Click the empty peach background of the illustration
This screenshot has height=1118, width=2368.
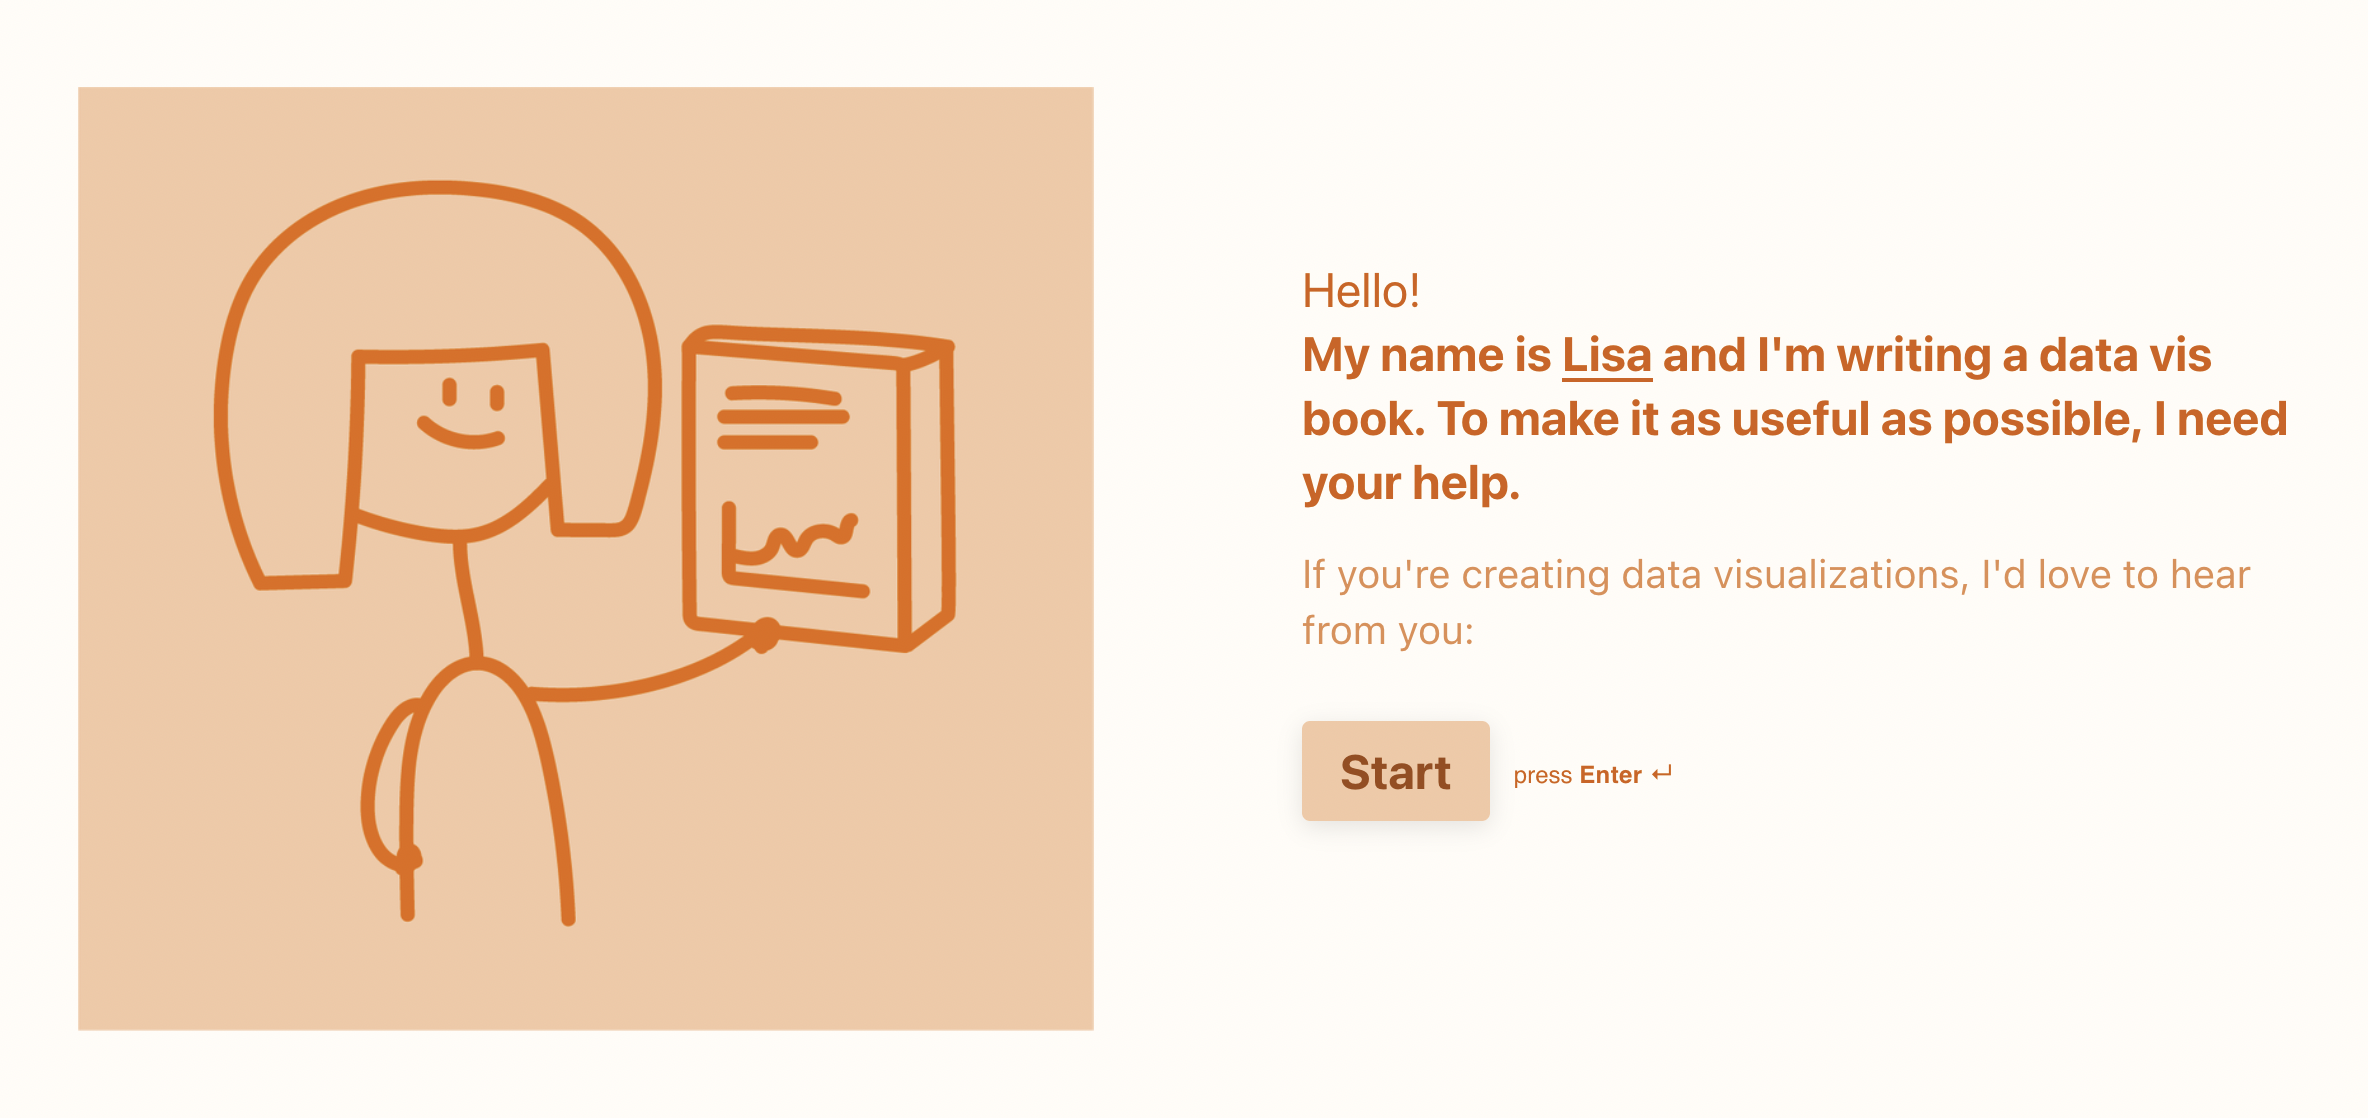point(850,850)
